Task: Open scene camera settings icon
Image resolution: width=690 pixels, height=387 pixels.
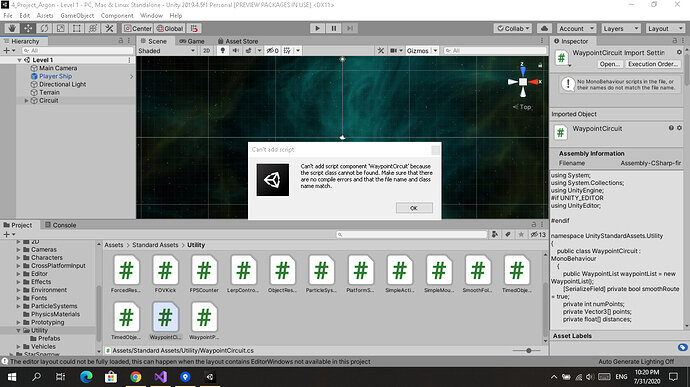Action: point(394,51)
